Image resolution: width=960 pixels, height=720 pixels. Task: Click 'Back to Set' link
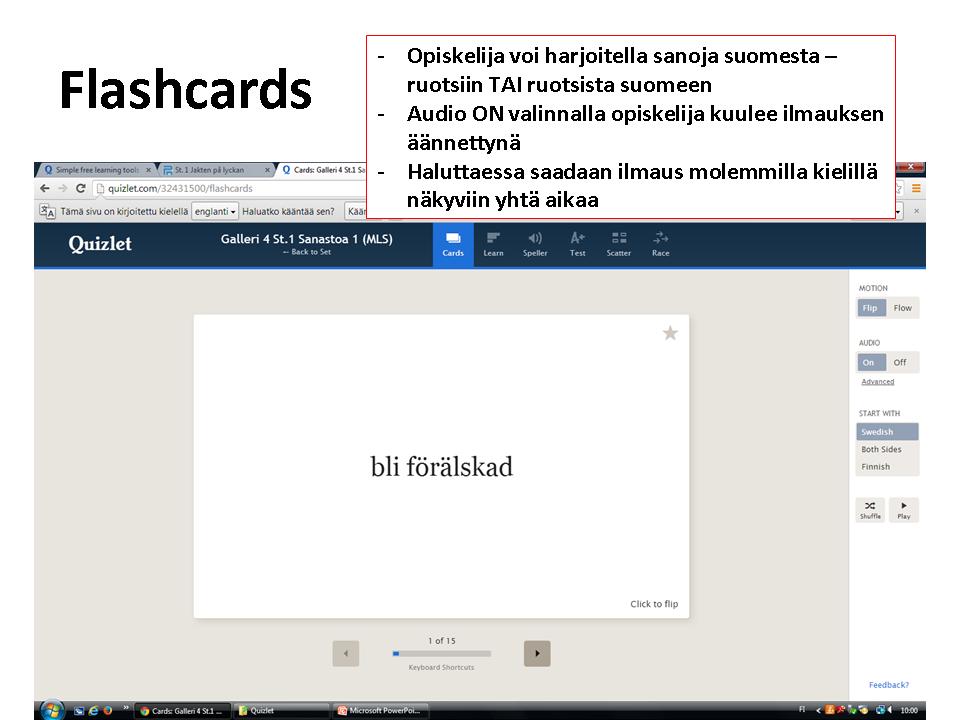pos(306,252)
